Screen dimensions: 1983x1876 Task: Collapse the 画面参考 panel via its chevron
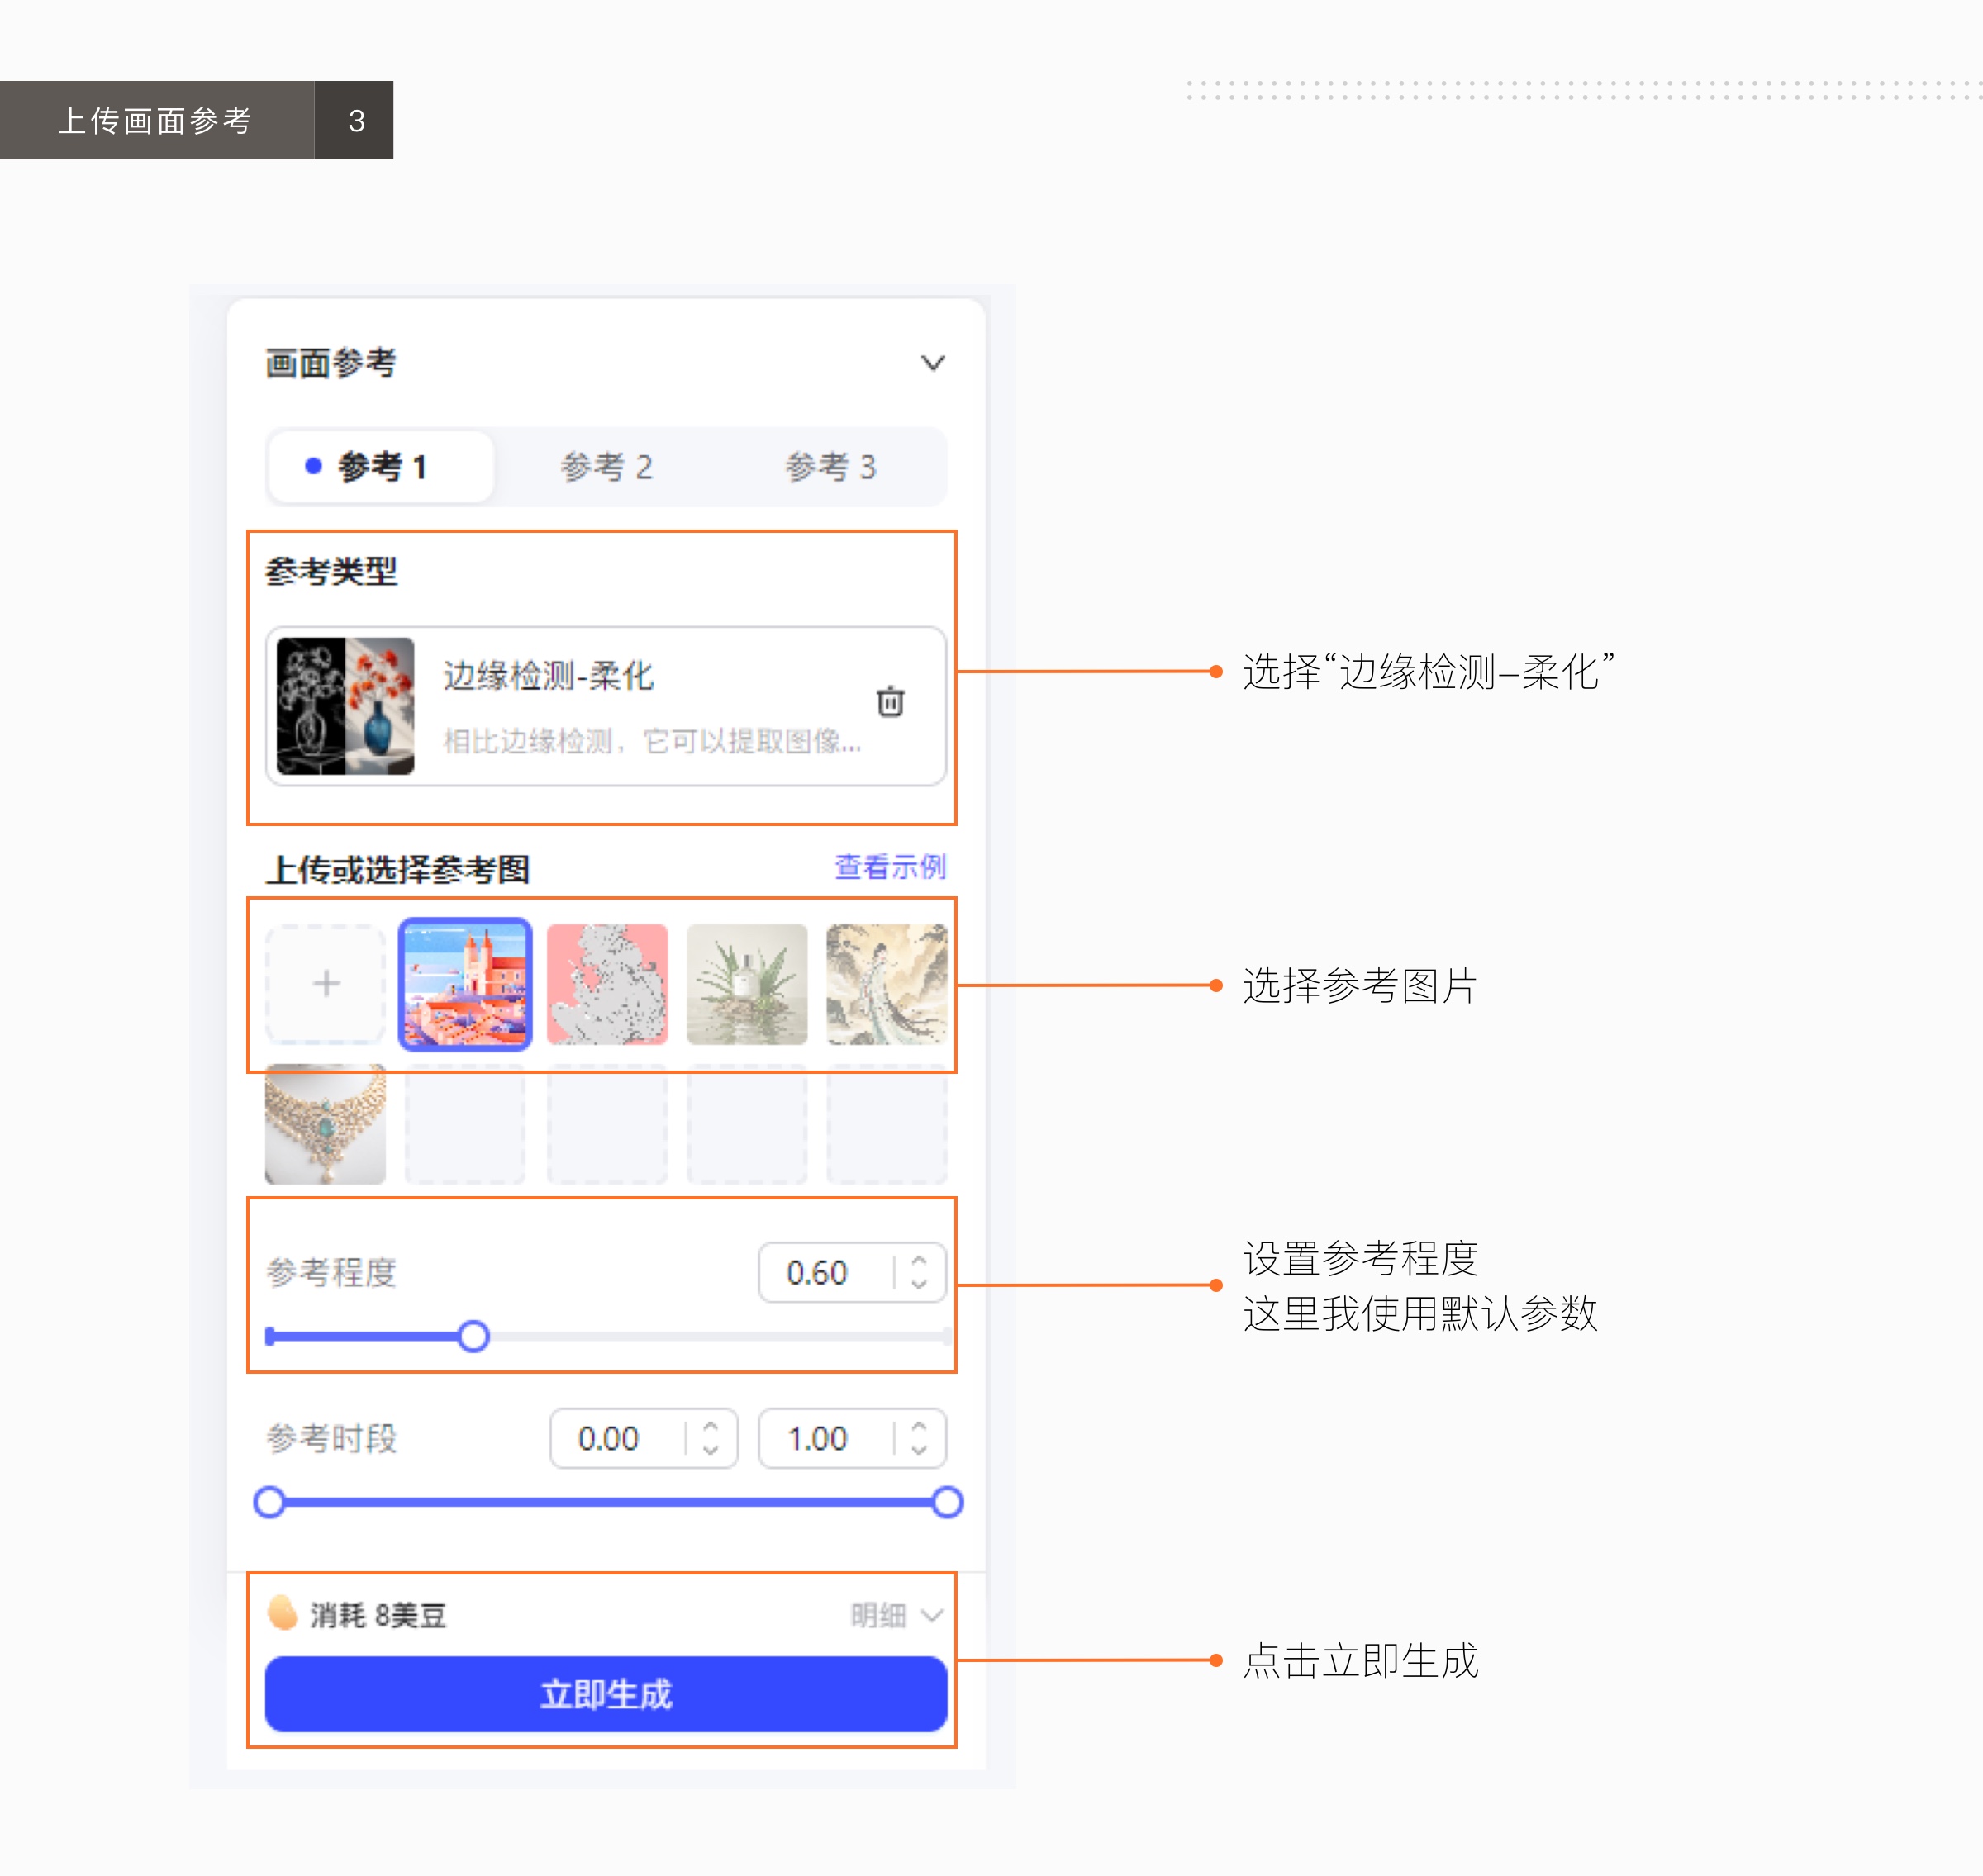[x=932, y=363]
